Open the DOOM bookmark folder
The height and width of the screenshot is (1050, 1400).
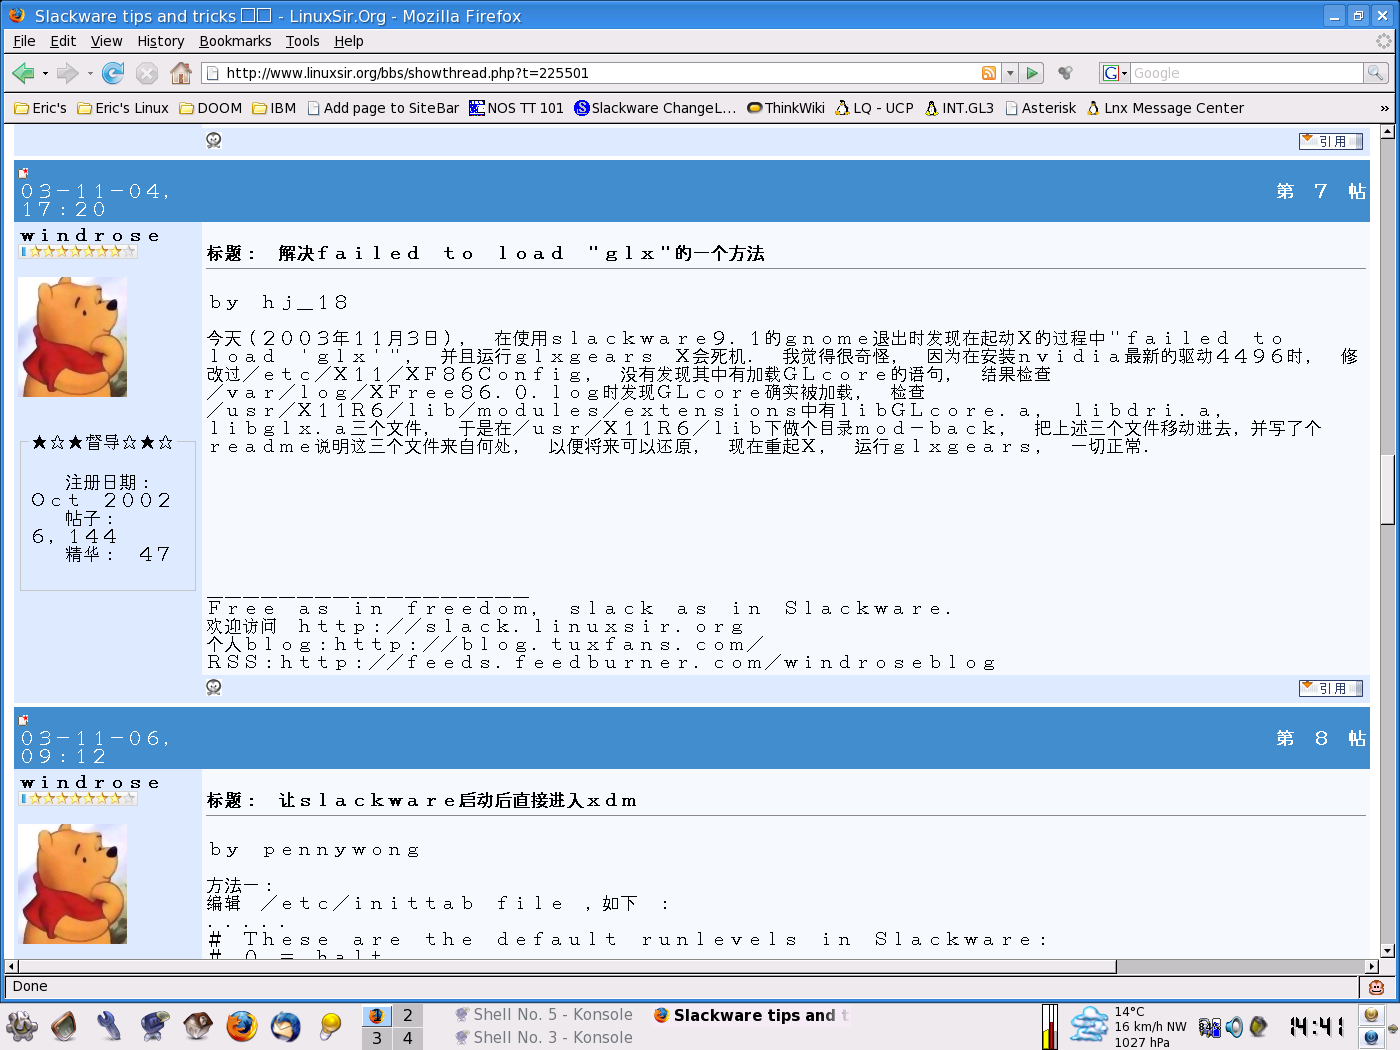pos(211,108)
